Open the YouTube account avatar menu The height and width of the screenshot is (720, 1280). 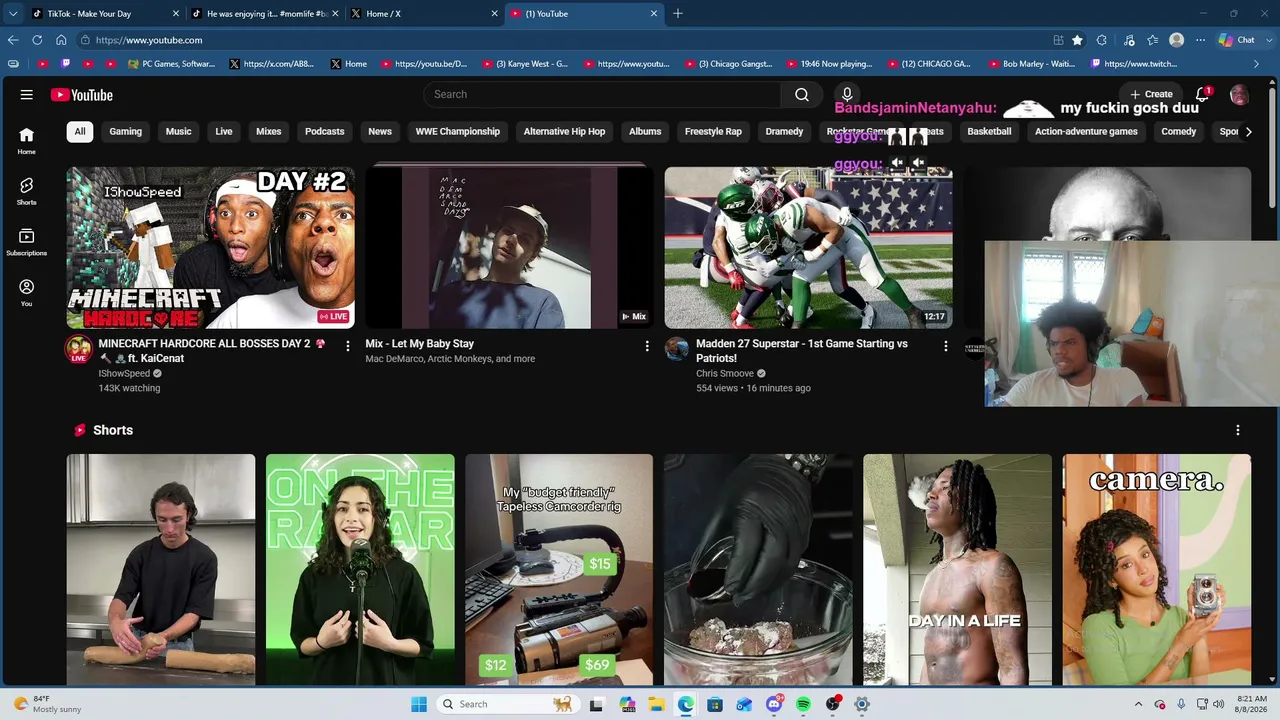click(x=1239, y=94)
